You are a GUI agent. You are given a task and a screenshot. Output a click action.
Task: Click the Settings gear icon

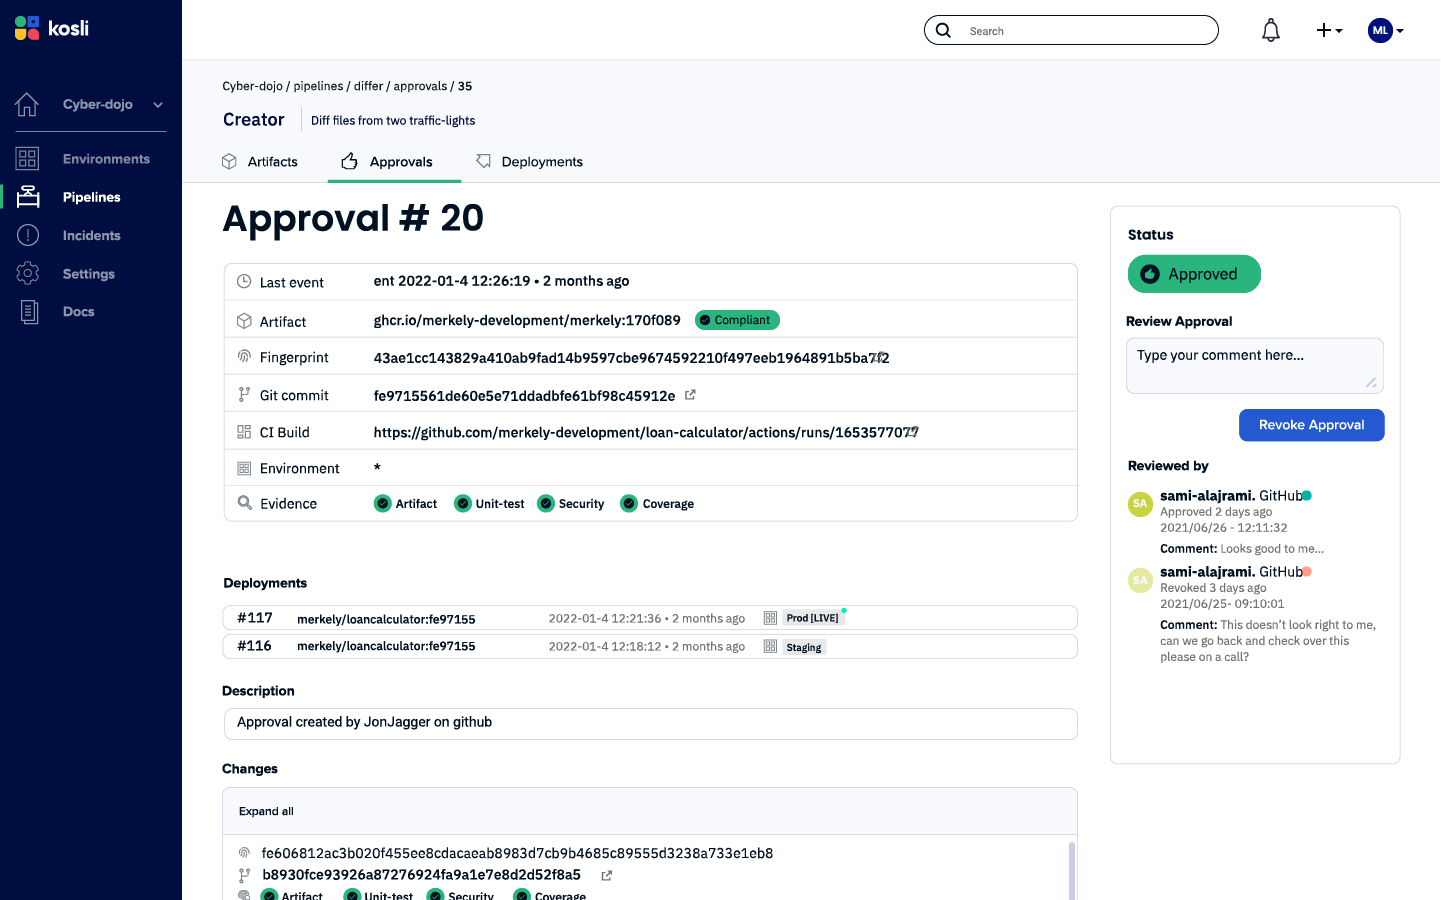point(28,273)
